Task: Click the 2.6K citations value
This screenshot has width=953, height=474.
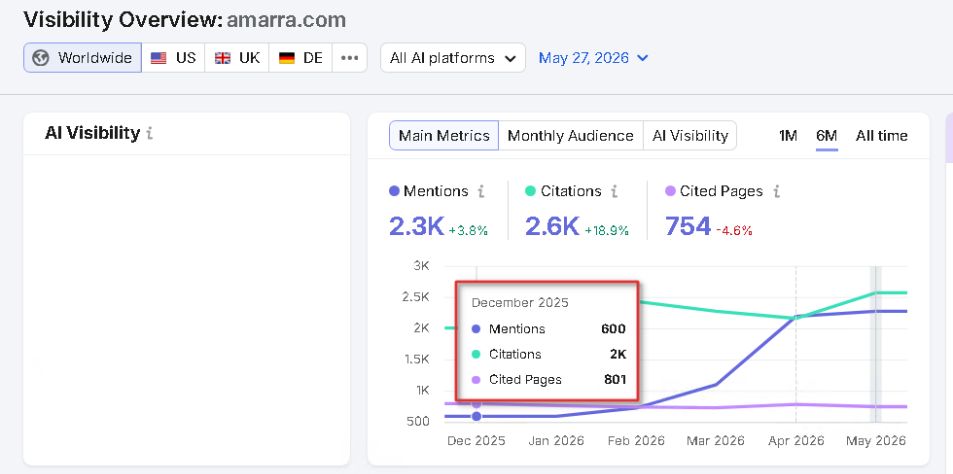Action: pyautogui.click(x=552, y=226)
